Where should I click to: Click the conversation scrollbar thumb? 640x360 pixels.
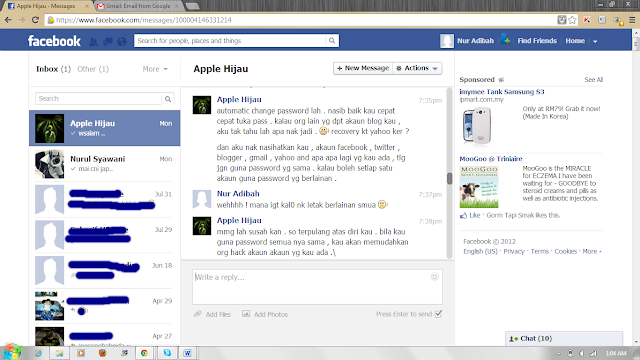click(449, 178)
